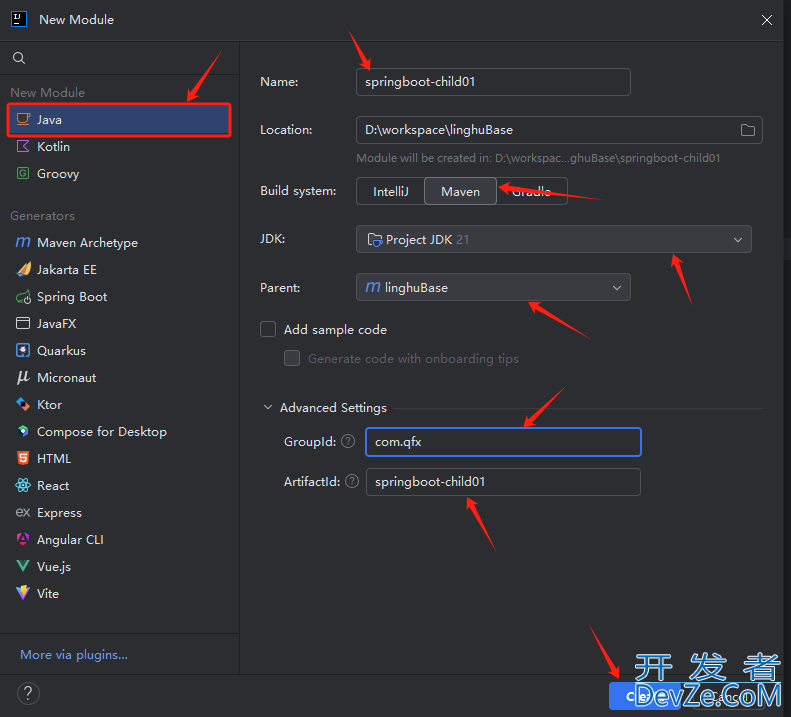Select IntelliJ build system
This screenshot has height=717, width=791.
coord(390,191)
